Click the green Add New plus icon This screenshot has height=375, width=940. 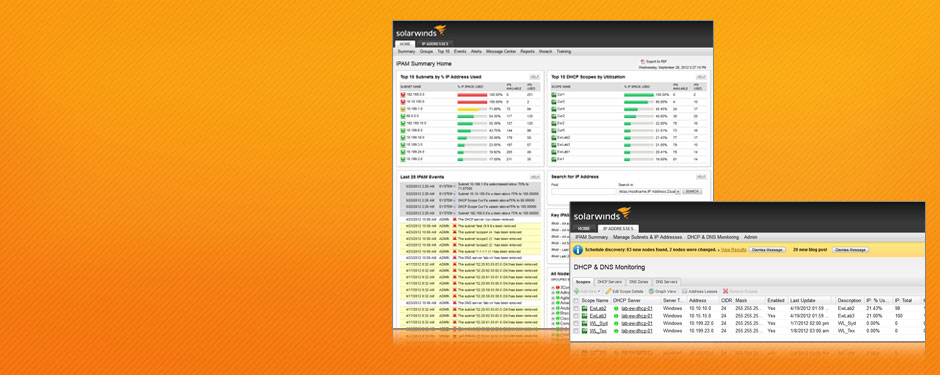point(577,291)
